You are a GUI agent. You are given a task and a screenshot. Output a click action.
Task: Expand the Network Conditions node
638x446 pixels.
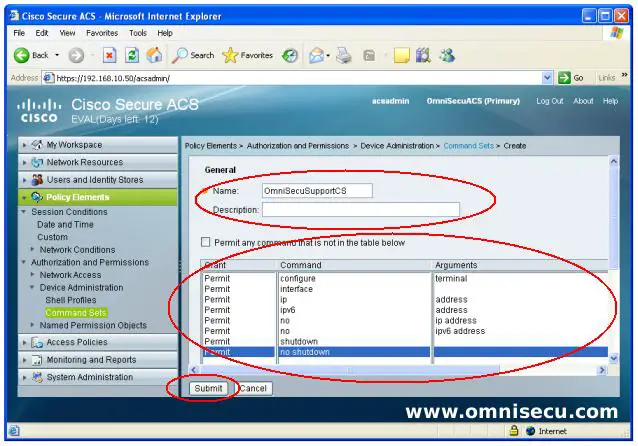coord(33,249)
